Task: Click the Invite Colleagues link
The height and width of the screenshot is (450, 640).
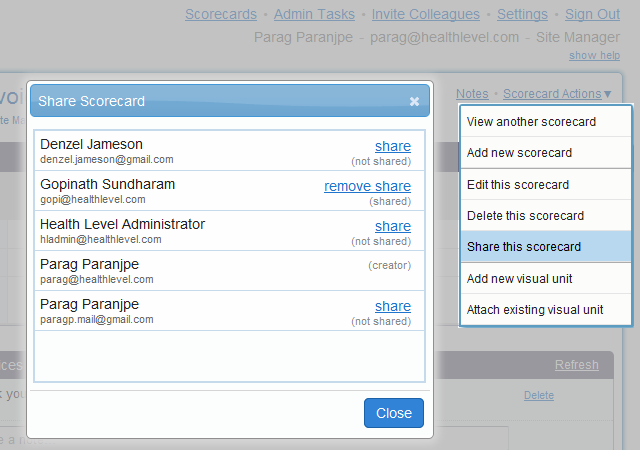Action: point(427,14)
